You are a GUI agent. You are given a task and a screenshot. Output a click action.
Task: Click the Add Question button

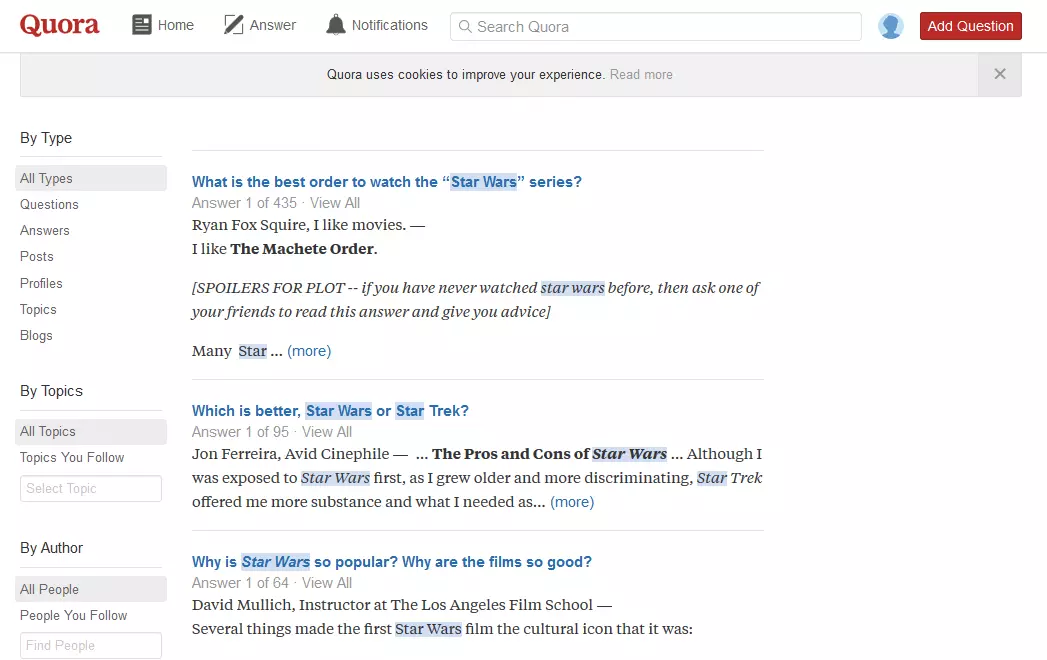click(970, 26)
